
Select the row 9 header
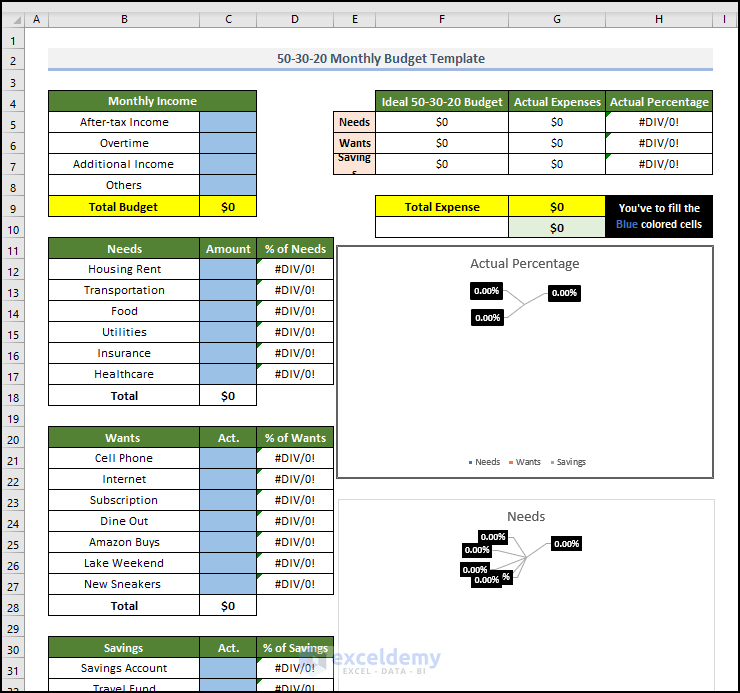(x=11, y=207)
